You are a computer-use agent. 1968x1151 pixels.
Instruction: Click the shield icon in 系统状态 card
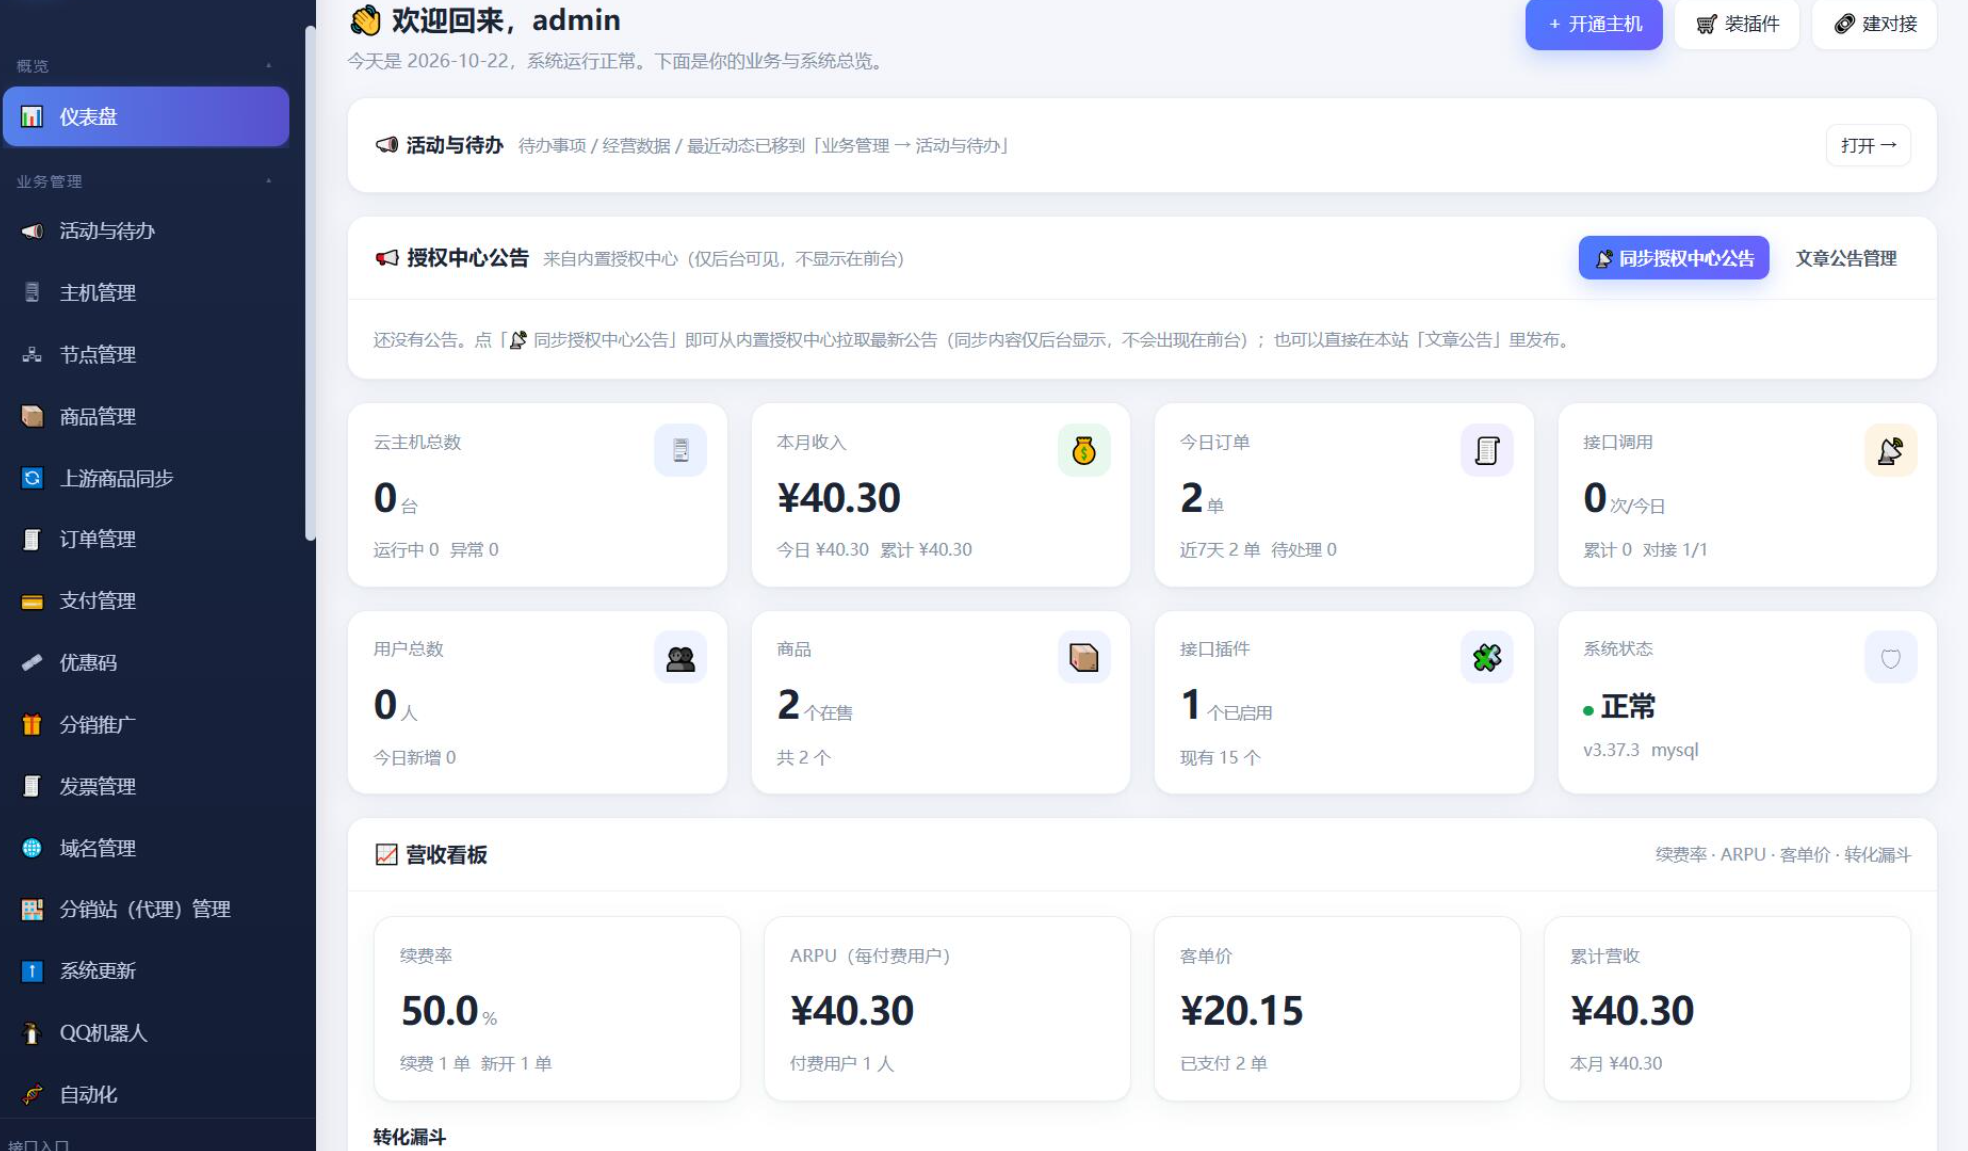pos(1890,657)
